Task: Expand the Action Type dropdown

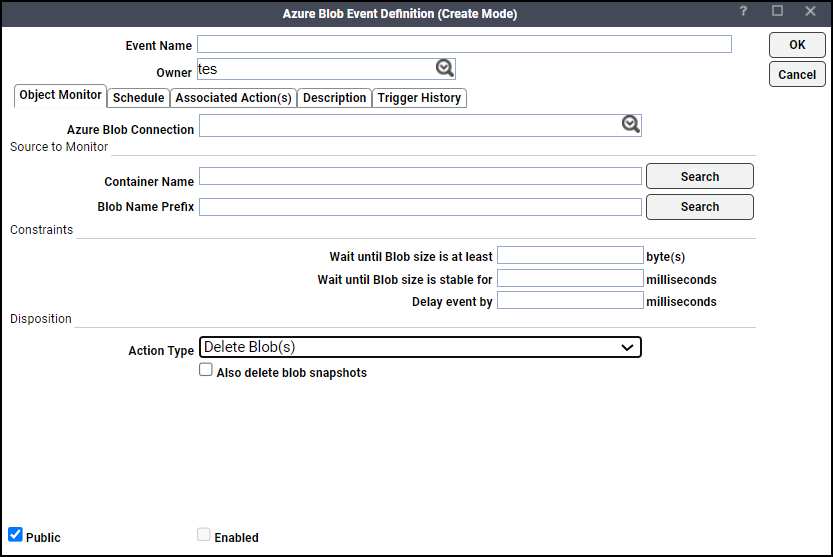Action: [420, 347]
